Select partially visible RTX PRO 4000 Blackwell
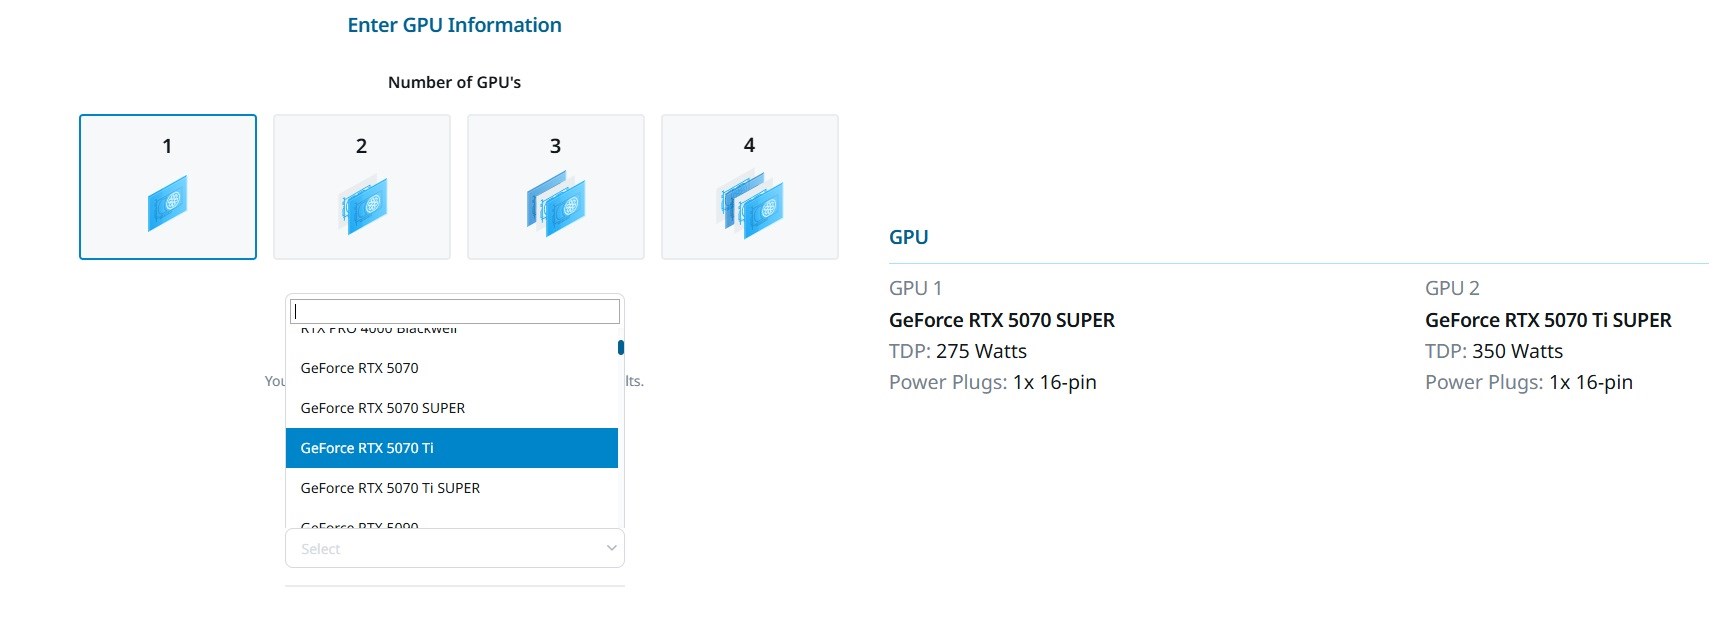 tap(452, 330)
